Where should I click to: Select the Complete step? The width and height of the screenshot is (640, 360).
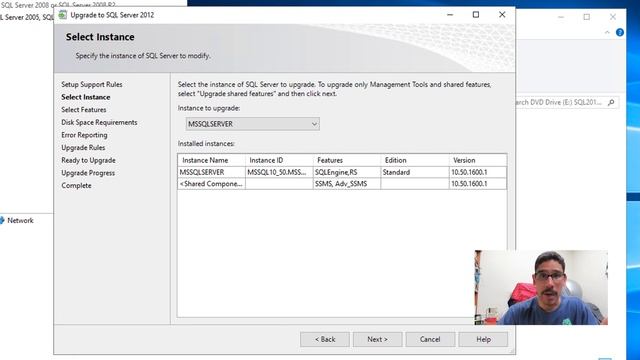click(x=76, y=186)
